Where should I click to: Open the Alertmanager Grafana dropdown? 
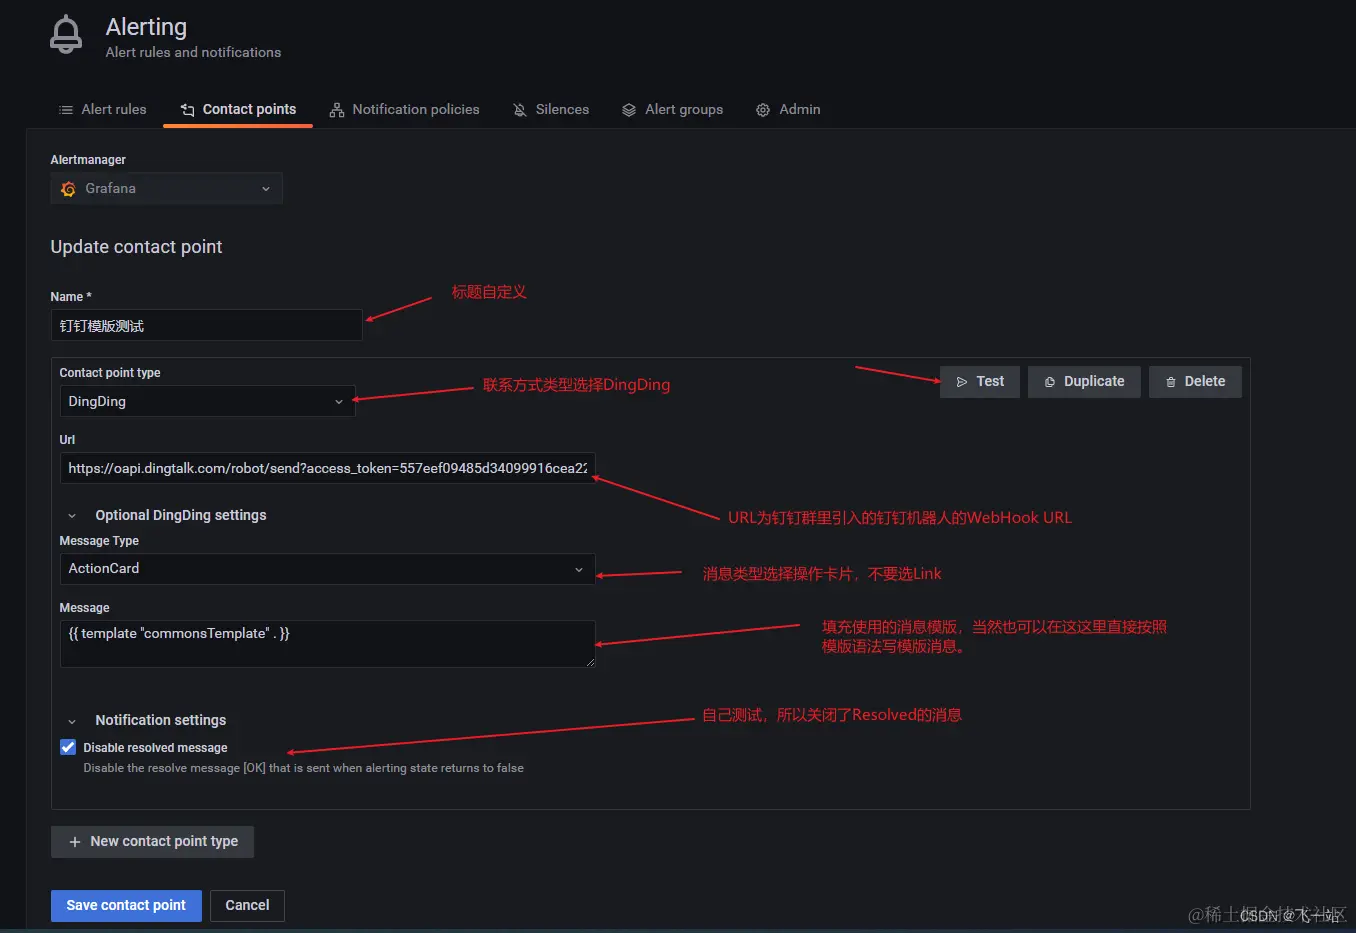[x=167, y=189]
